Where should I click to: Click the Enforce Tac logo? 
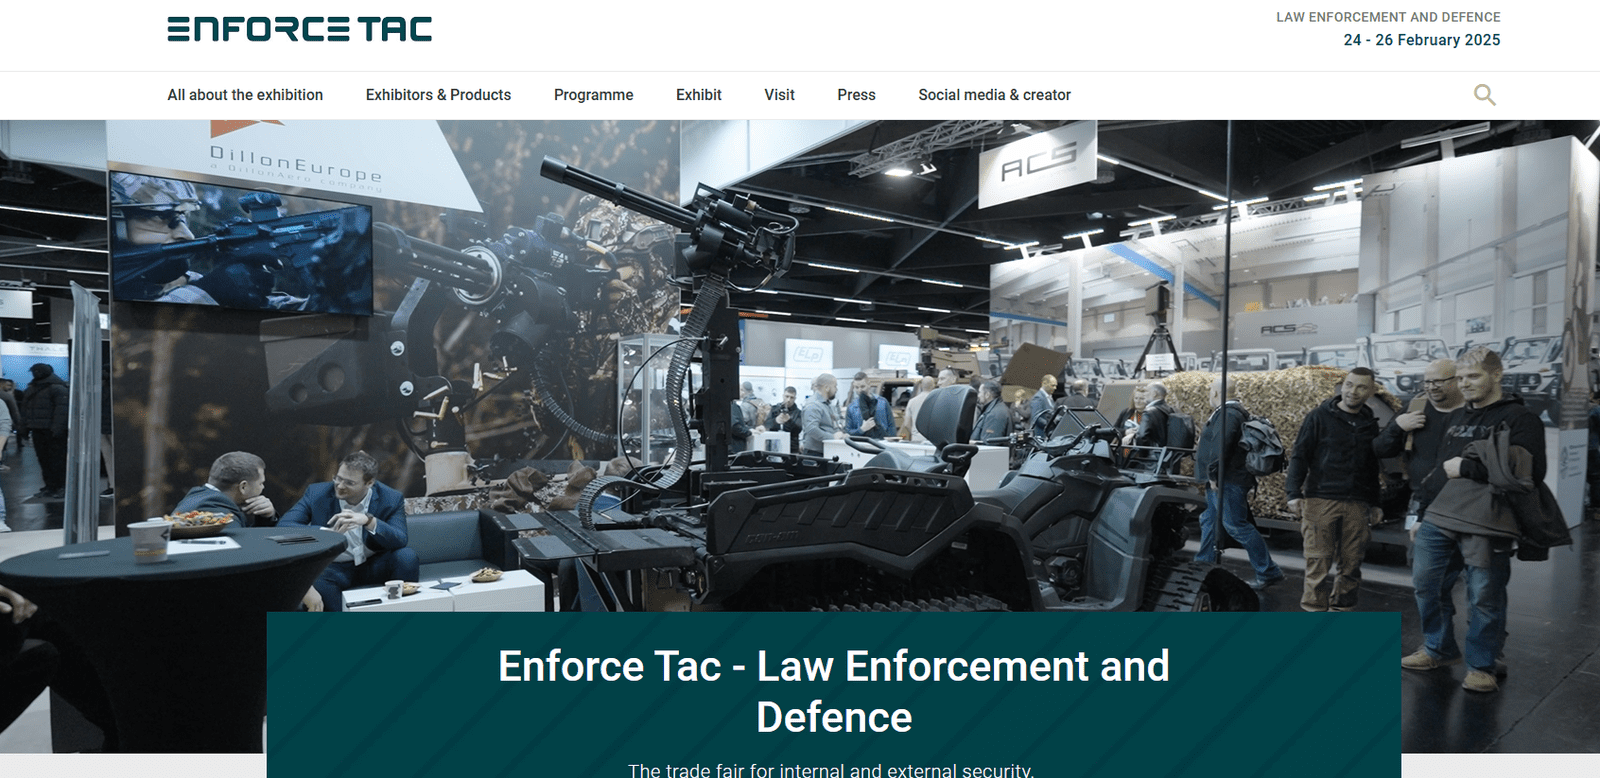300,29
